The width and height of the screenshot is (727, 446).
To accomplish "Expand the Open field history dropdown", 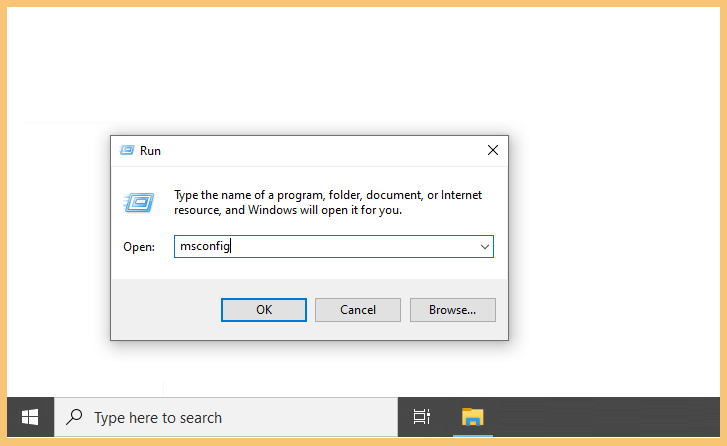I will [x=485, y=247].
